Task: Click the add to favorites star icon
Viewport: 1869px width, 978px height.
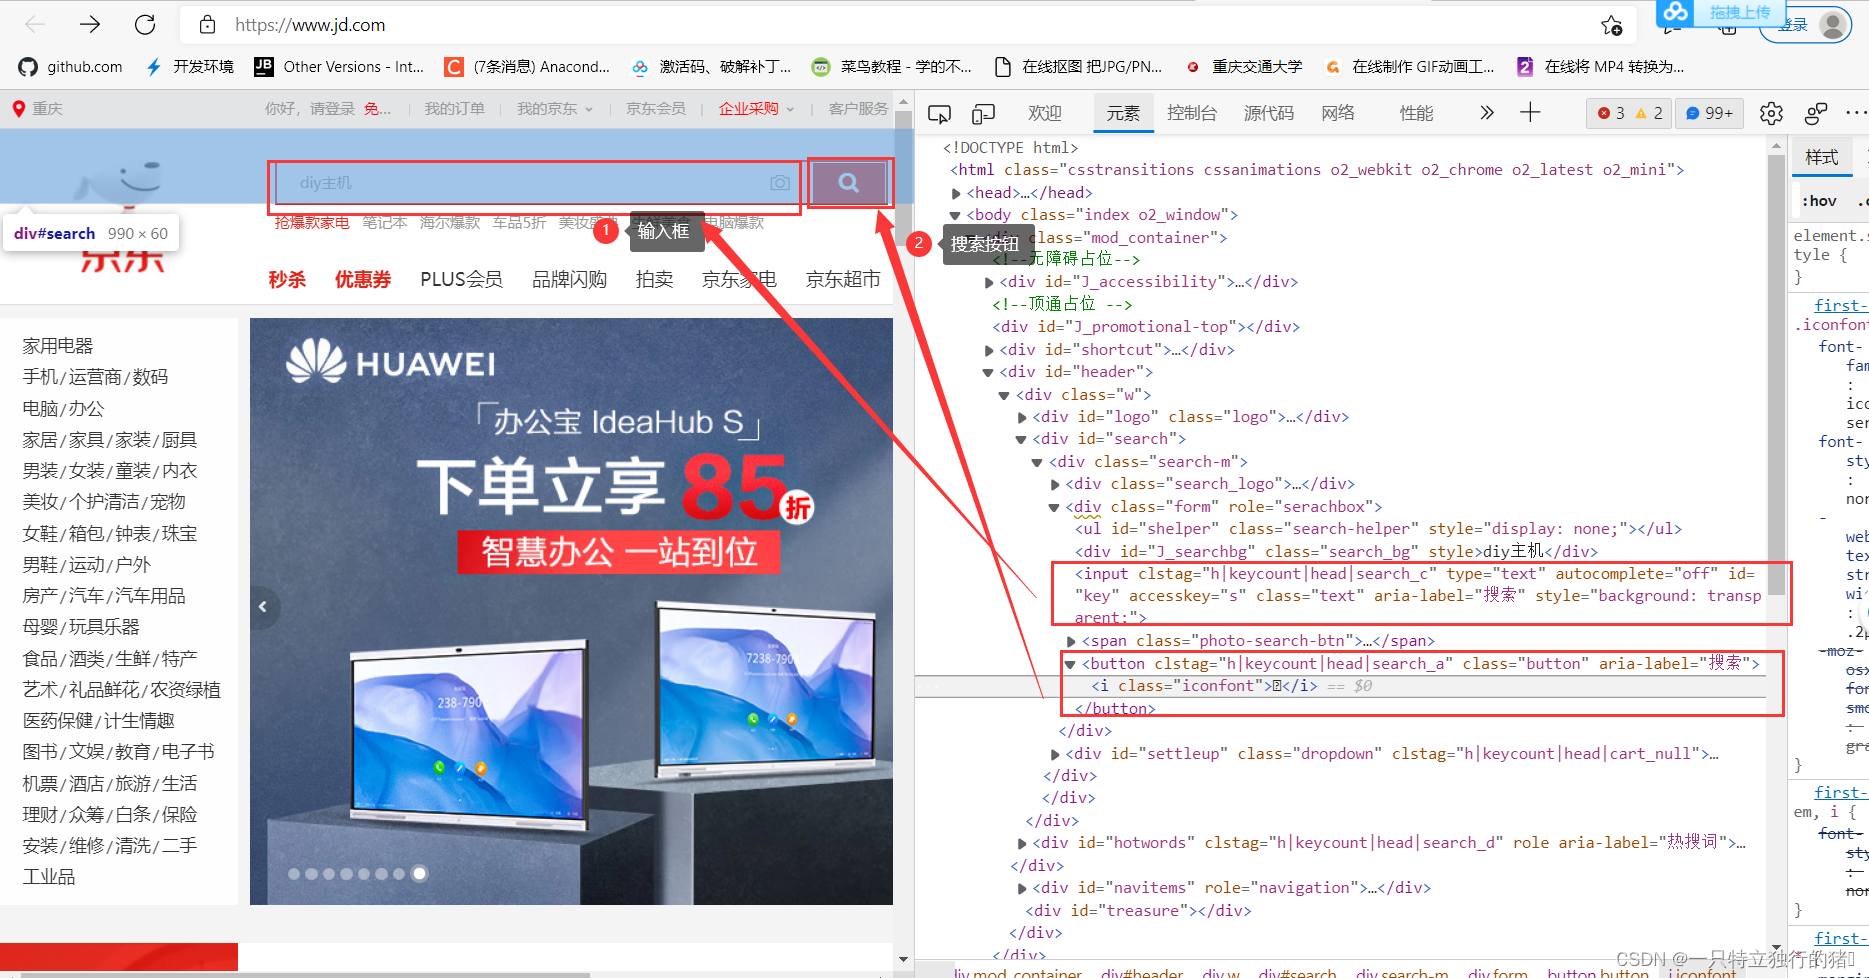Action: 1611,25
